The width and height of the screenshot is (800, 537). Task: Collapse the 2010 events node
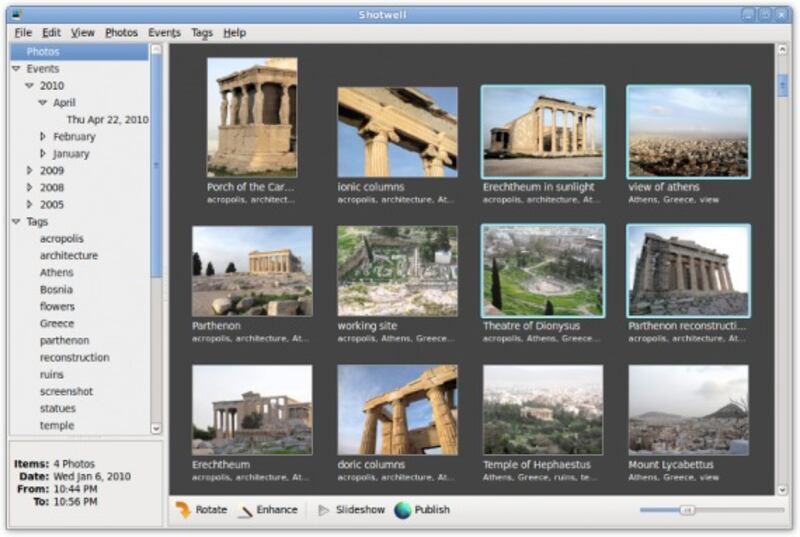(30, 86)
